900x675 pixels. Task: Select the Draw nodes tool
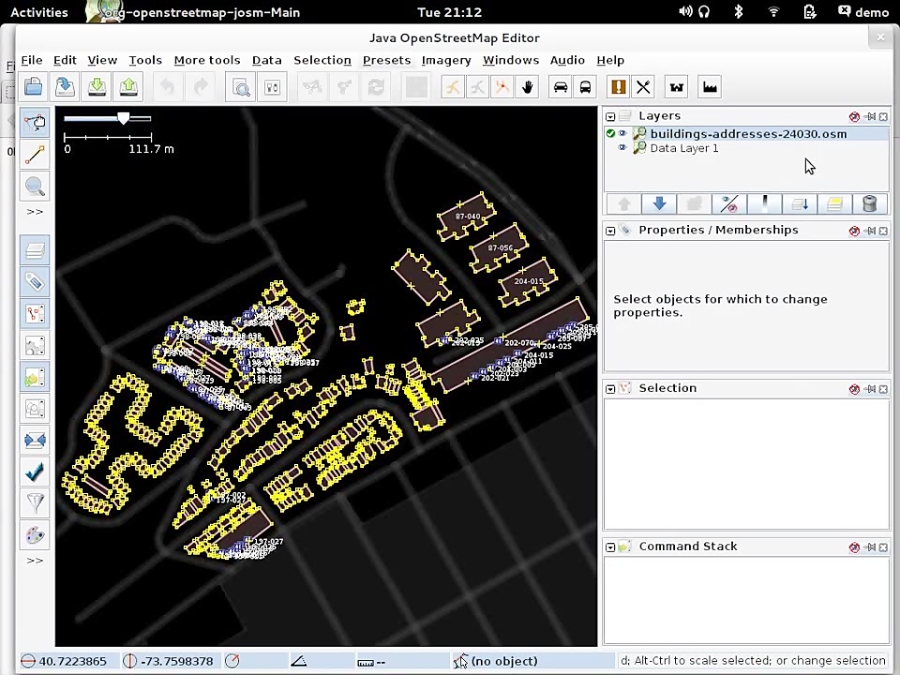34,153
